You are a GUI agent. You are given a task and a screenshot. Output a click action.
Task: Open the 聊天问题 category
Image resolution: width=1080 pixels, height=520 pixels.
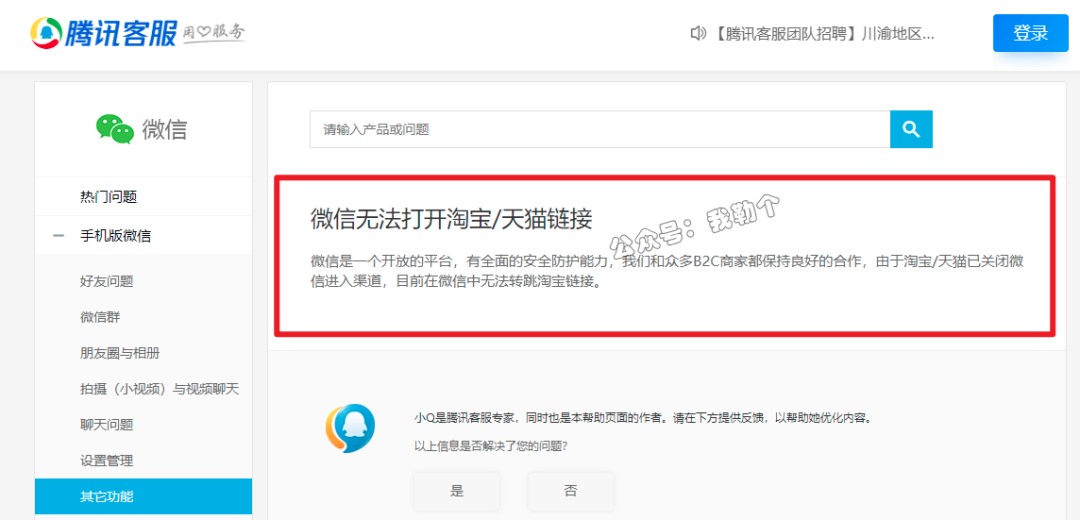(107, 425)
